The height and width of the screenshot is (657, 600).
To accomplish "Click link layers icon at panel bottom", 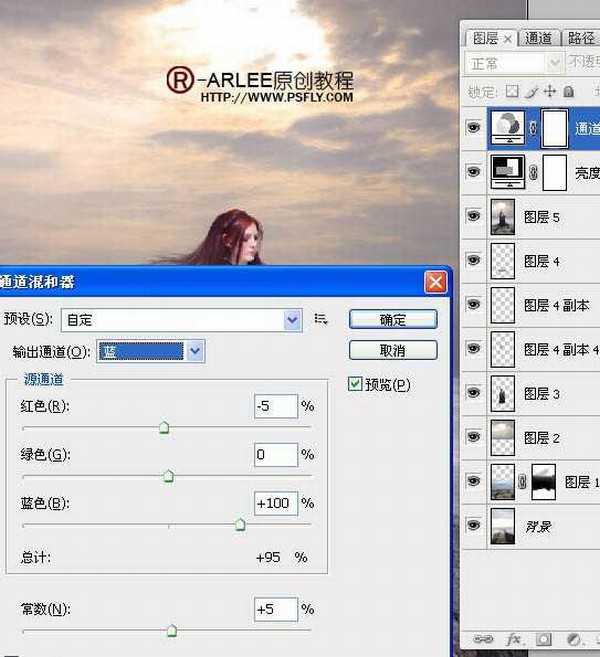I will coord(483,639).
